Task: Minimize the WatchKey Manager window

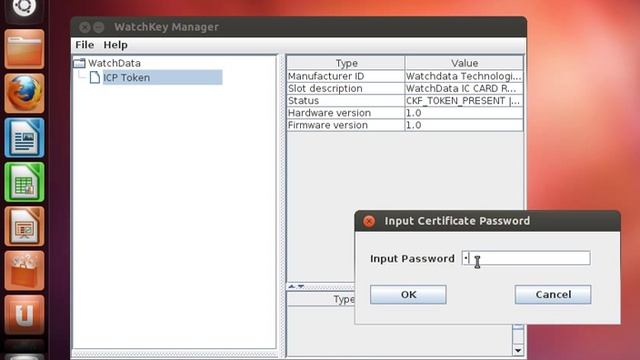Action: (99, 27)
